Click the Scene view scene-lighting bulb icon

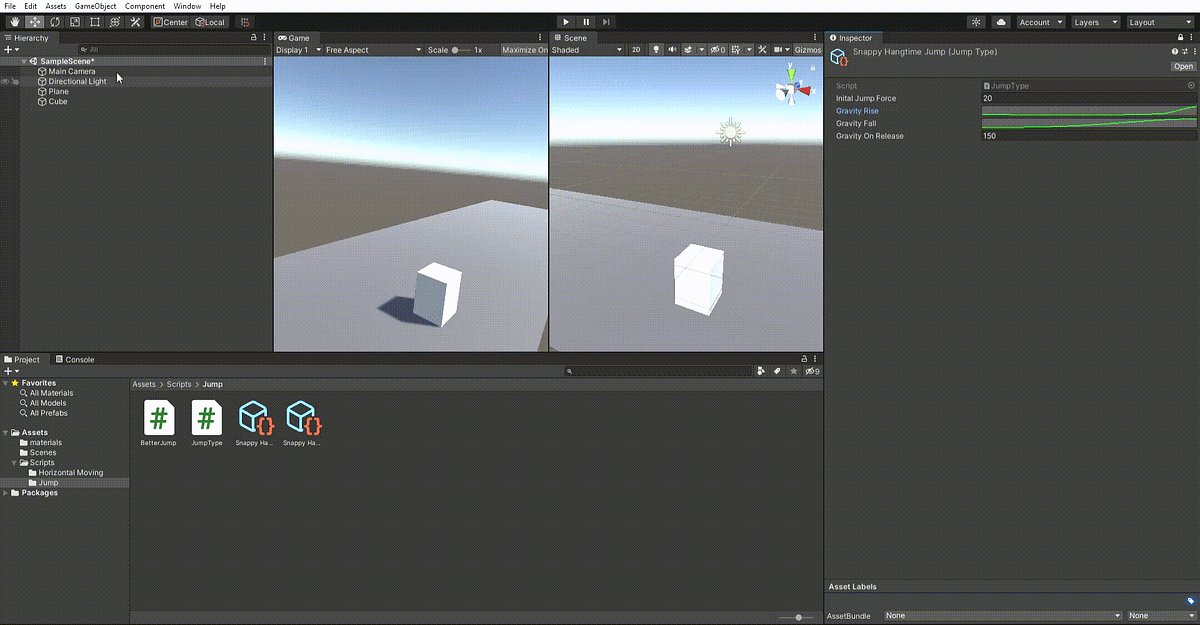[x=657, y=49]
